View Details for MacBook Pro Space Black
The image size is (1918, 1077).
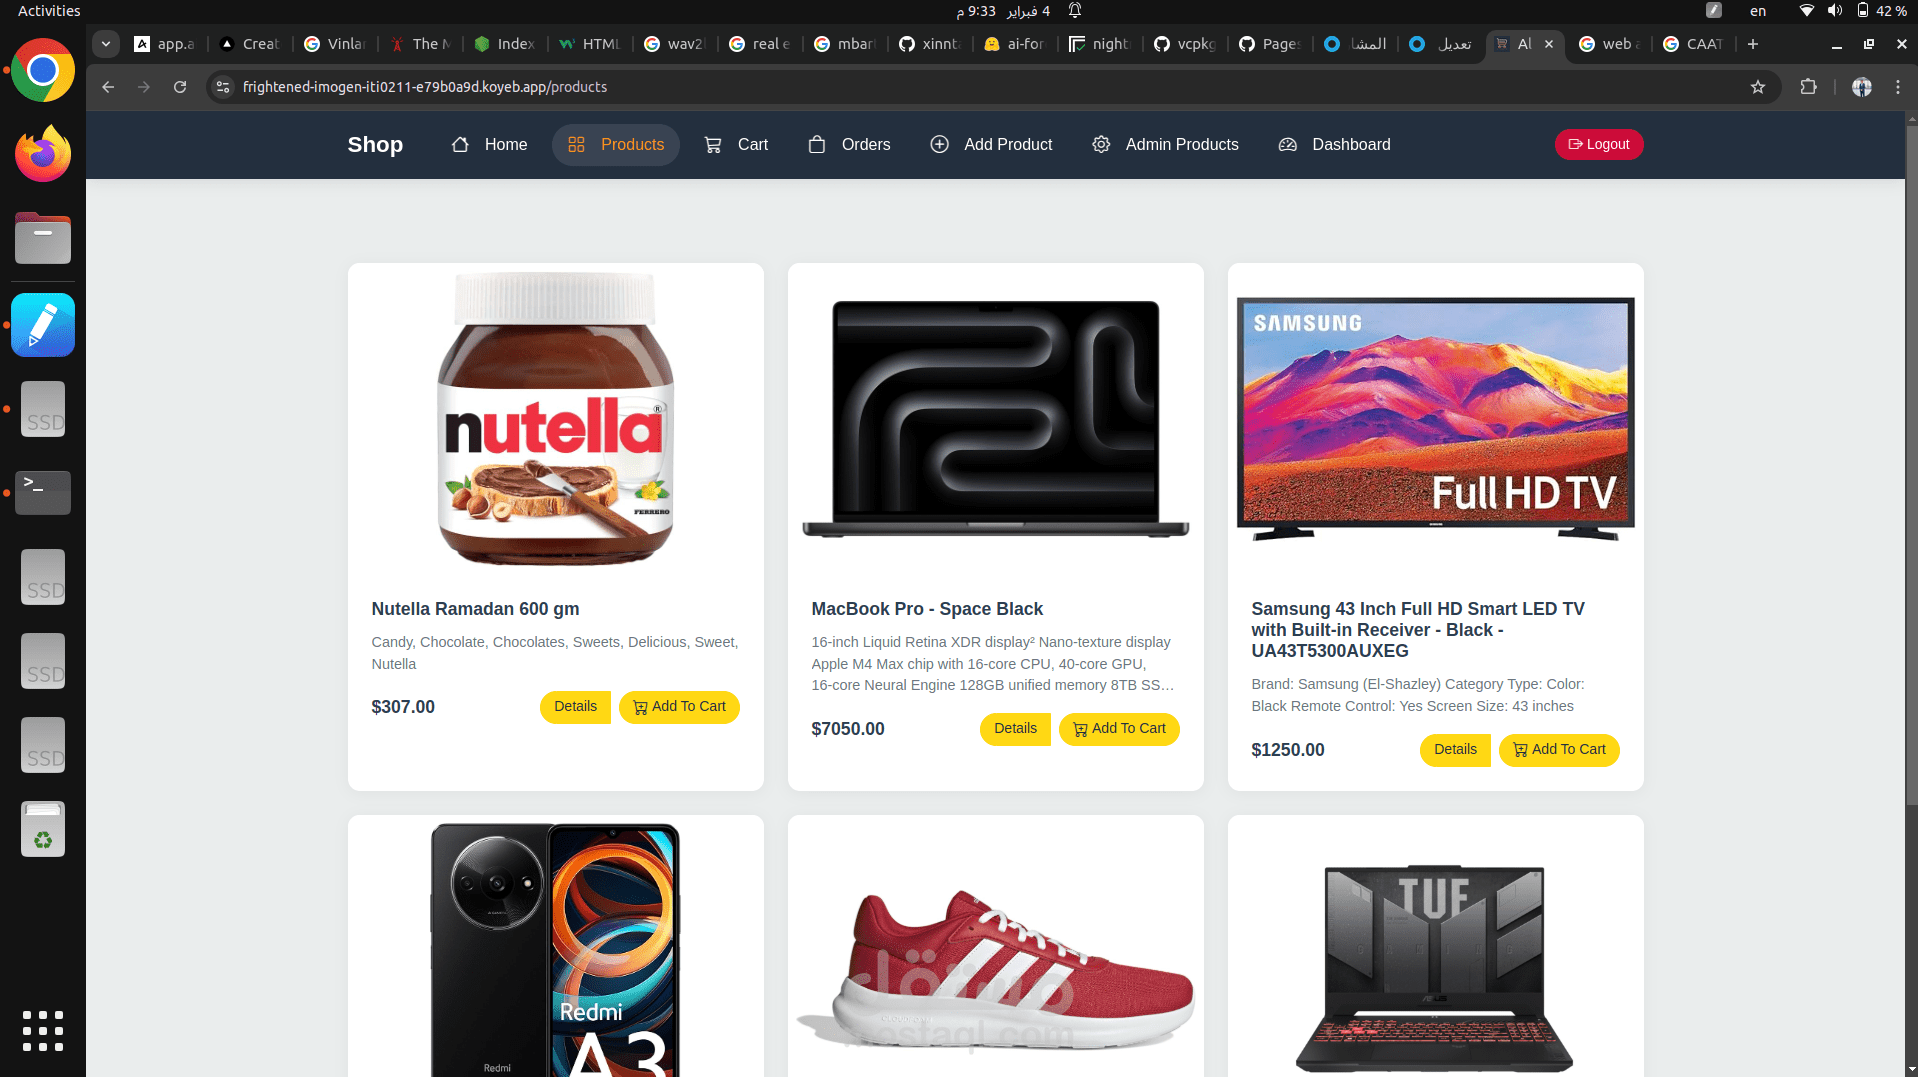pyautogui.click(x=1015, y=728)
